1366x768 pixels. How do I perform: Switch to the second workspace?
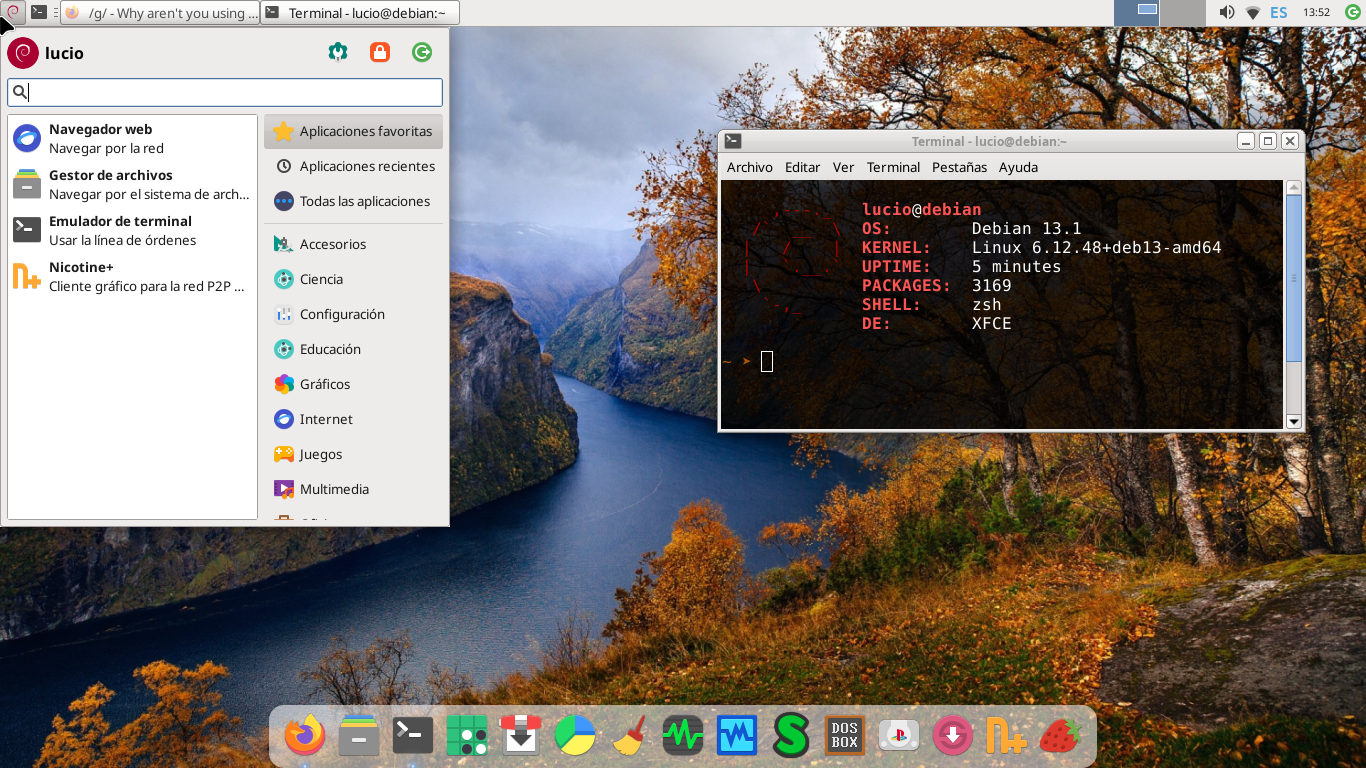pos(1183,13)
